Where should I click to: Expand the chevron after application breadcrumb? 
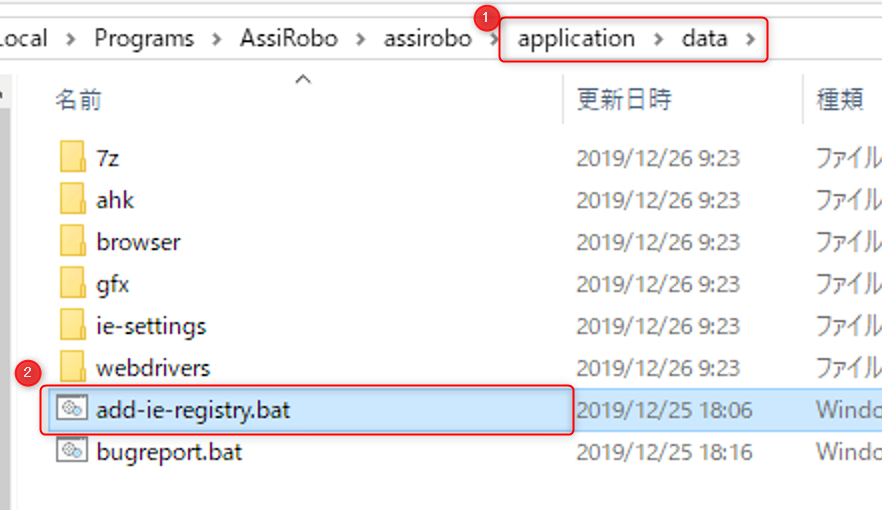pyautogui.click(x=658, y=39)
